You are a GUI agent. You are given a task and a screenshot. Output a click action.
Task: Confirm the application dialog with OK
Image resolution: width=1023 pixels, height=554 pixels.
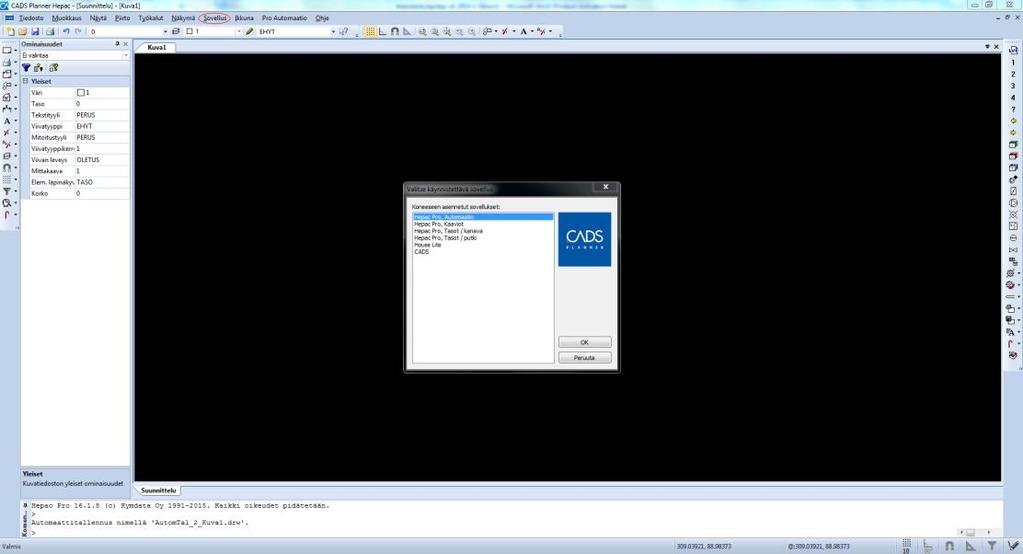pyautogui.click(x=585, y=342)
